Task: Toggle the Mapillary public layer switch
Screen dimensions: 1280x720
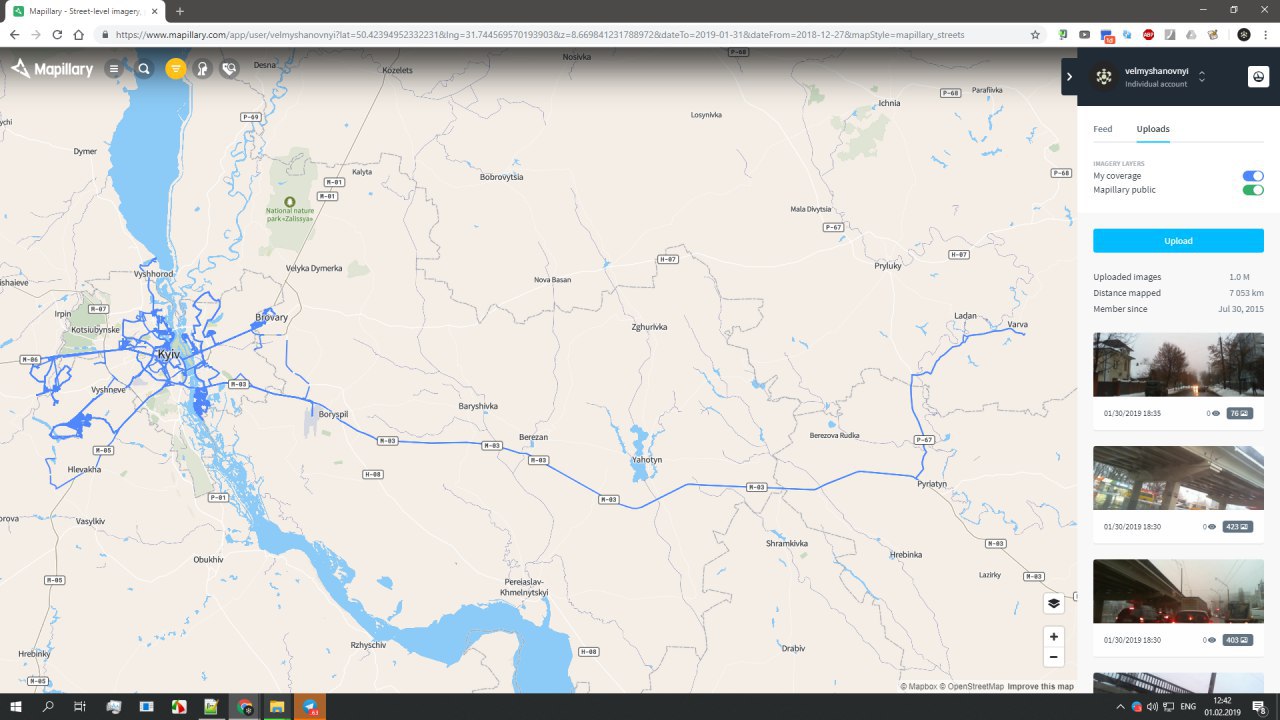Action: click(x=1253, y=190)
